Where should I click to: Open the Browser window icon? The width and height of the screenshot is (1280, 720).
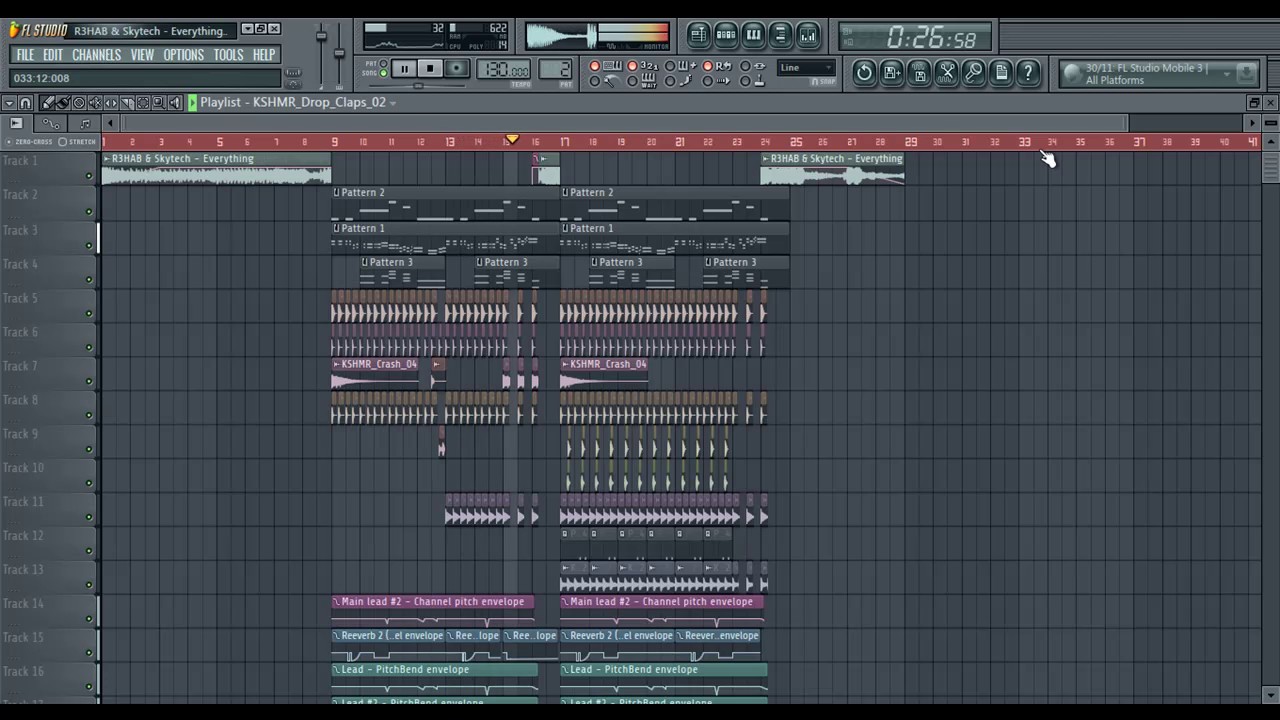(780, 35)
